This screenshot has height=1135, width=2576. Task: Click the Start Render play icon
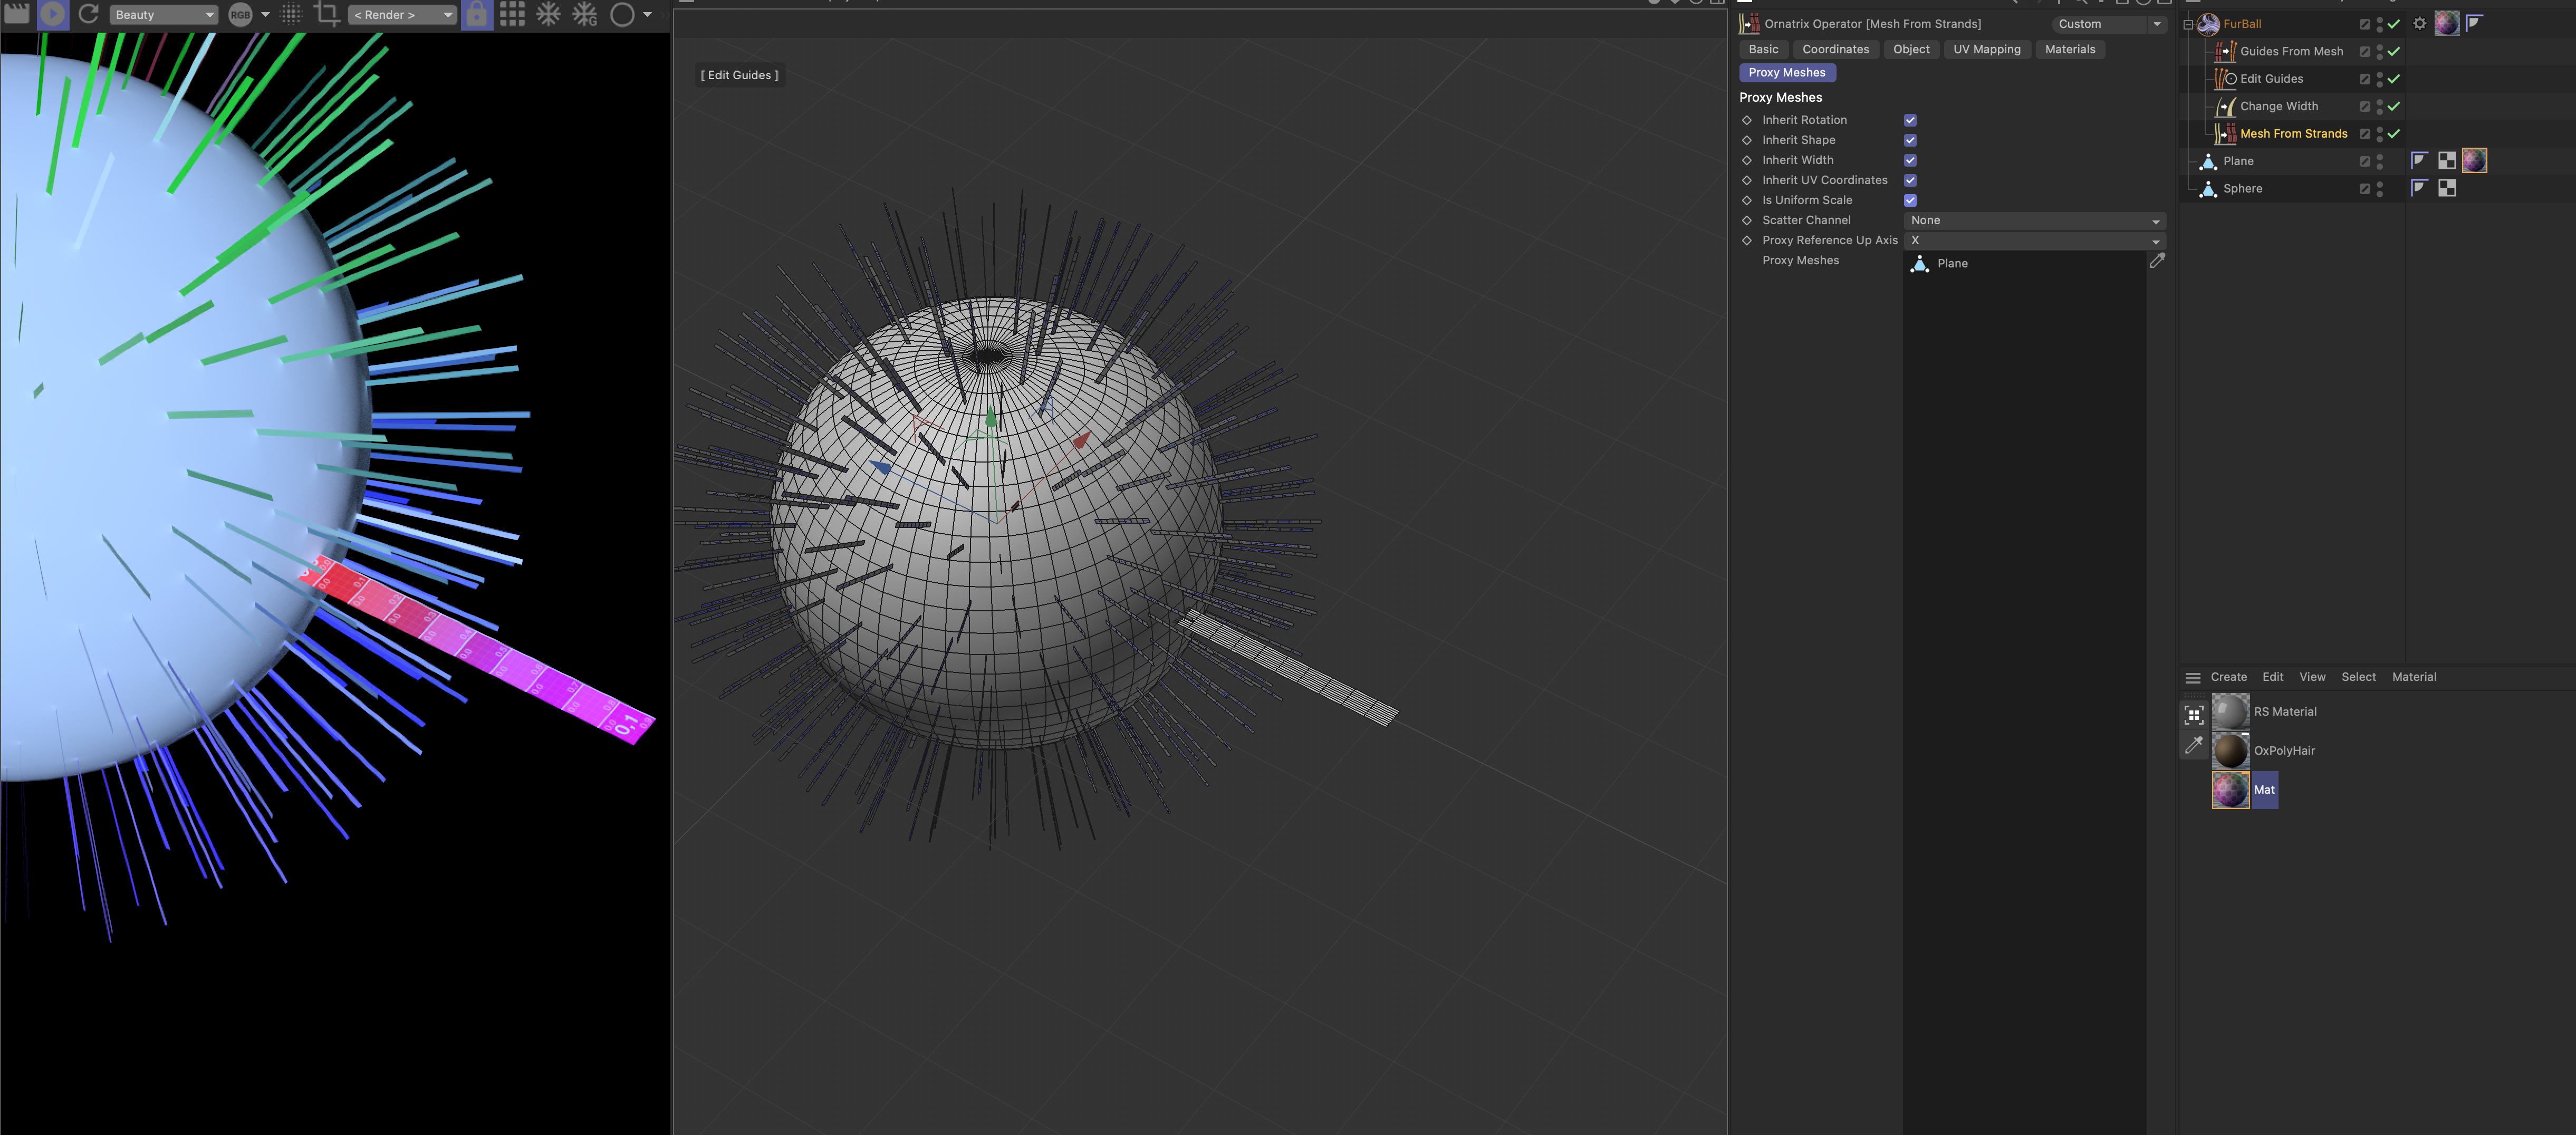(x=53, y=14)
